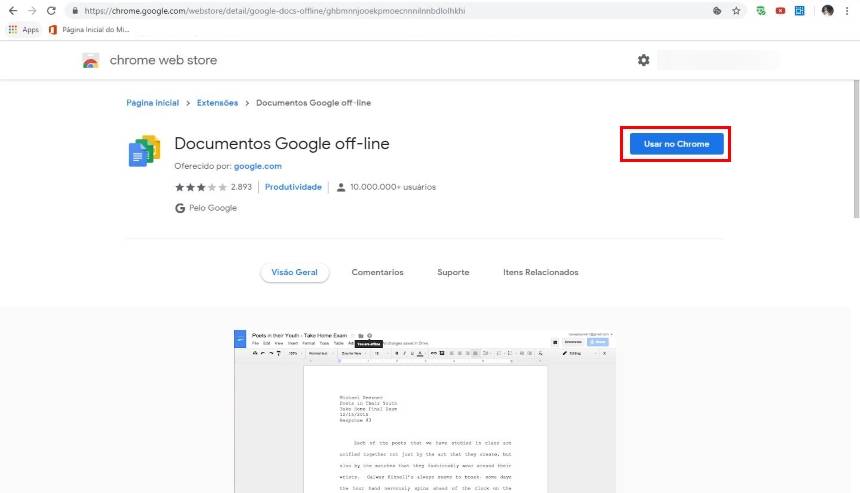Open the blue extension icon in toolbar
Screen dimensions: 860x493
click(x=800, y=10)
